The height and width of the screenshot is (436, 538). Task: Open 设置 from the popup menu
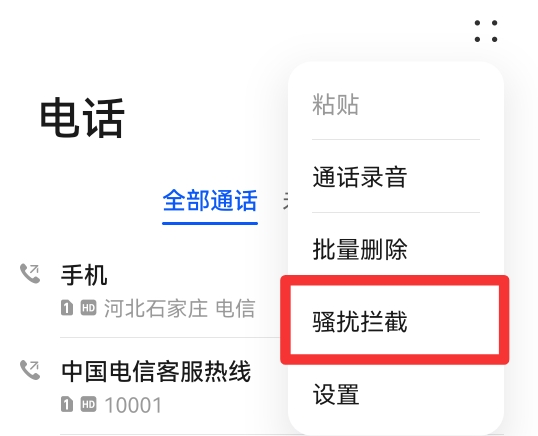tap(396, 394)
